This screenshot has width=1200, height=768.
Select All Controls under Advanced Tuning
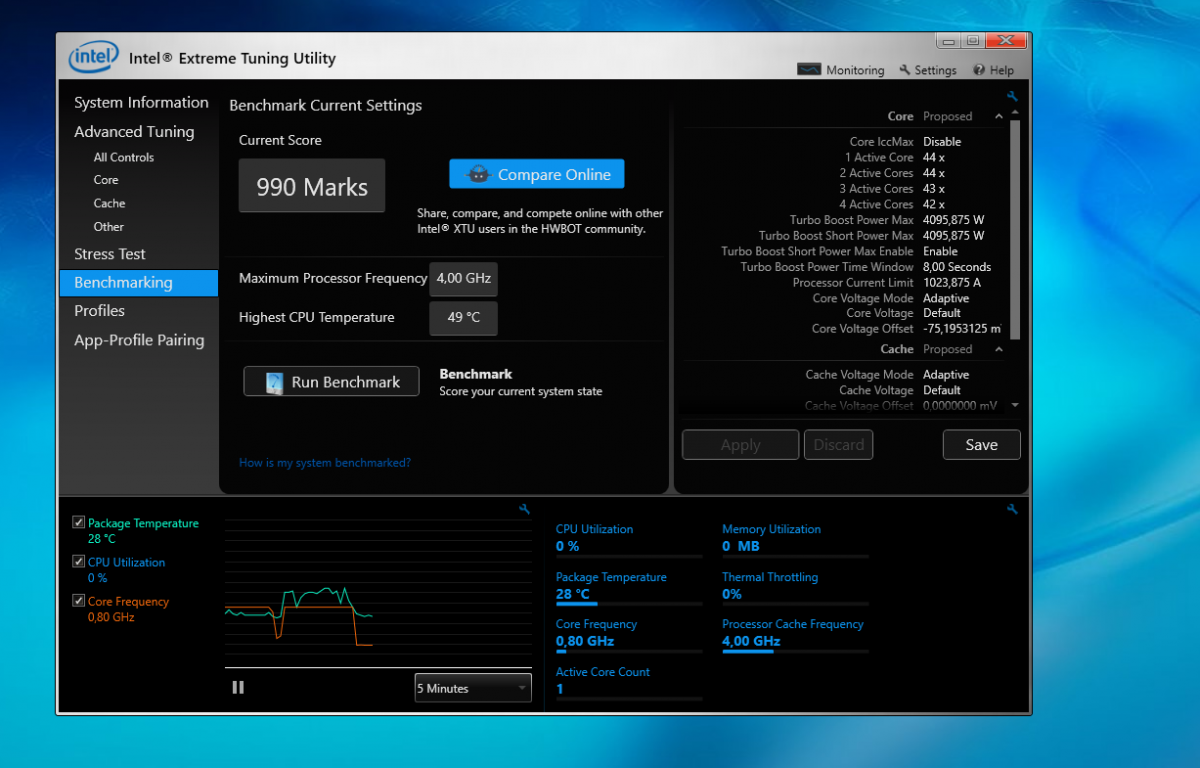124,157
